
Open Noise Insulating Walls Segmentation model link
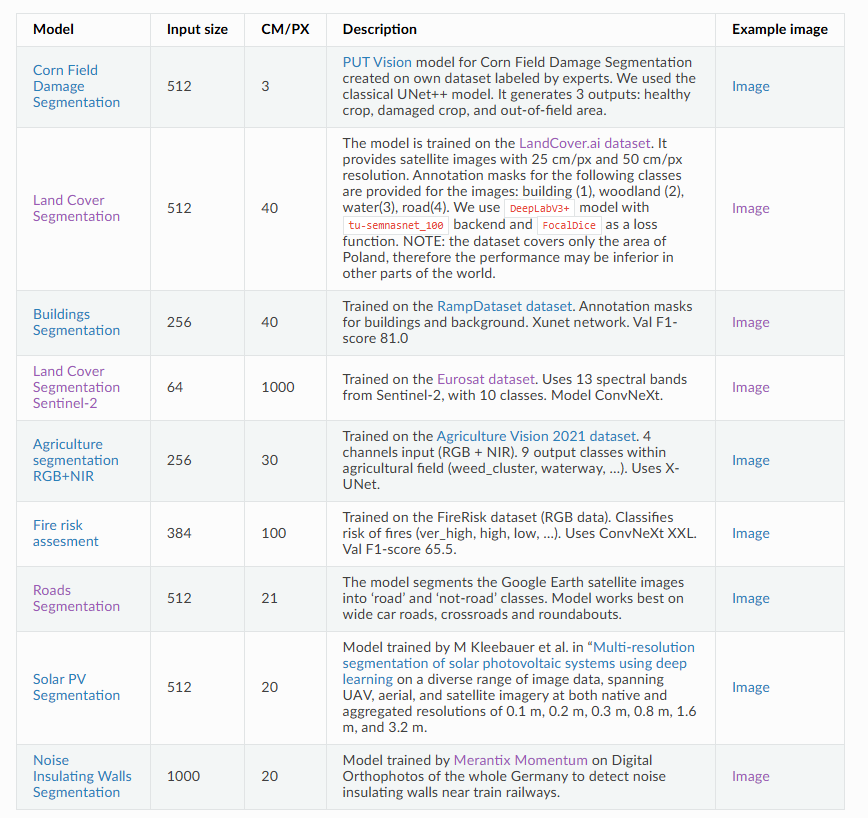click(82, 776)
